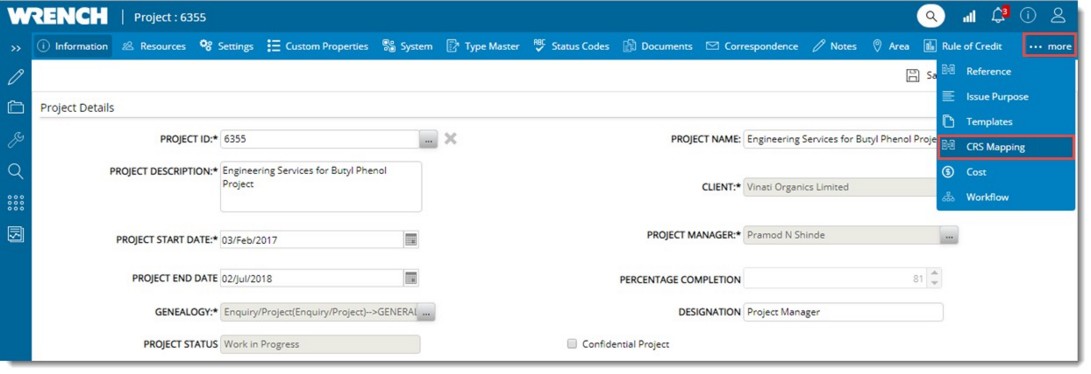Open the search icon in top bar
The height and width of the screenshot is (374, 1091).
pyautogui.click(x=930, y=16)
